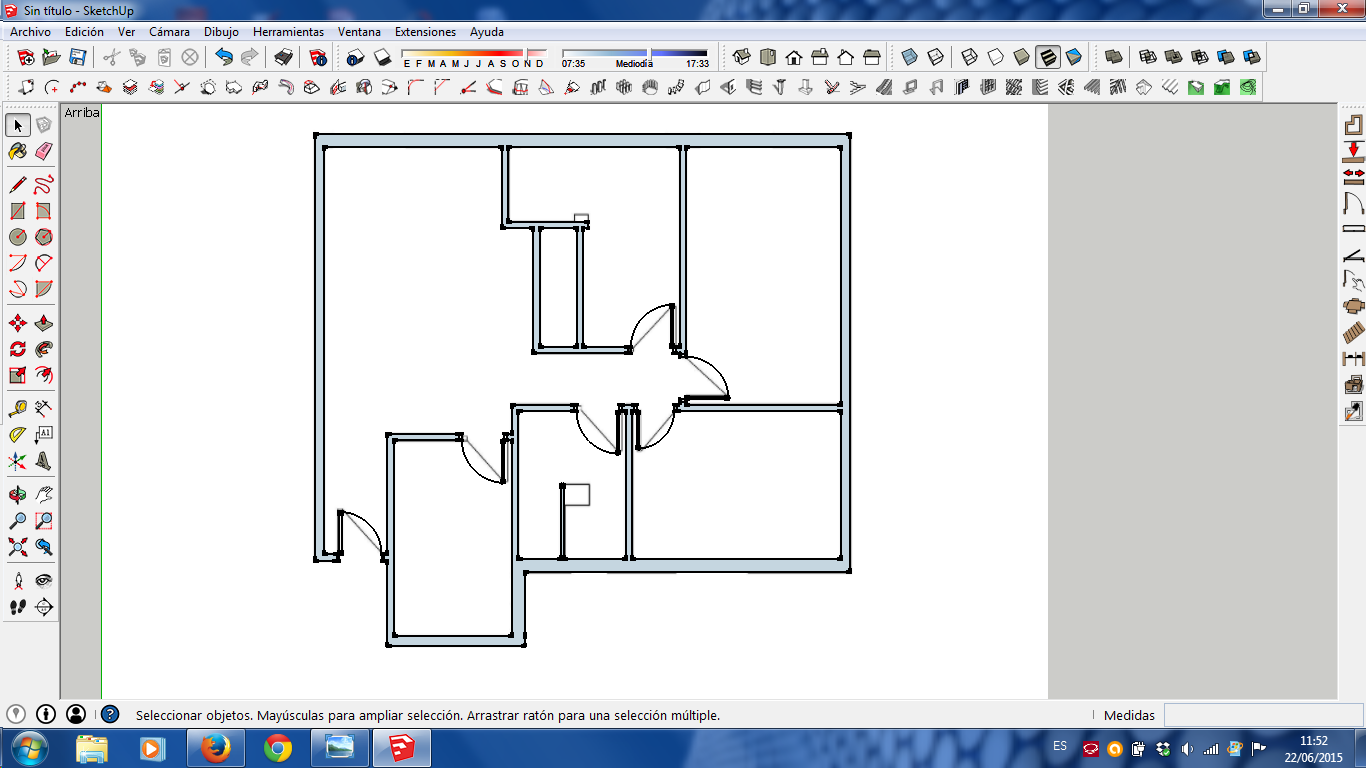This screenshot has width=1366, height=768.
Task: Select the Polygon tool
Action: (x=44, y=237)
